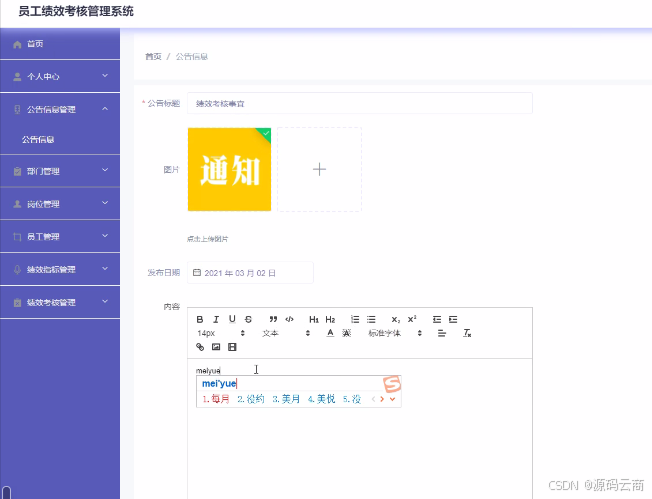This screenshot has width=652, height=499.
Task: Expand the 绩效考核管理 sidebar menu
Action: 60,302
